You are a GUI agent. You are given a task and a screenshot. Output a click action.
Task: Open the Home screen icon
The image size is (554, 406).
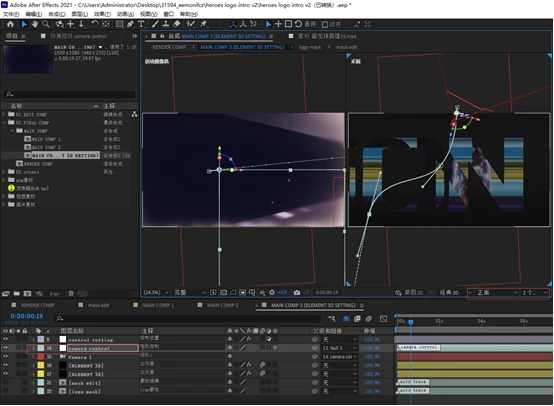(10, 24)
